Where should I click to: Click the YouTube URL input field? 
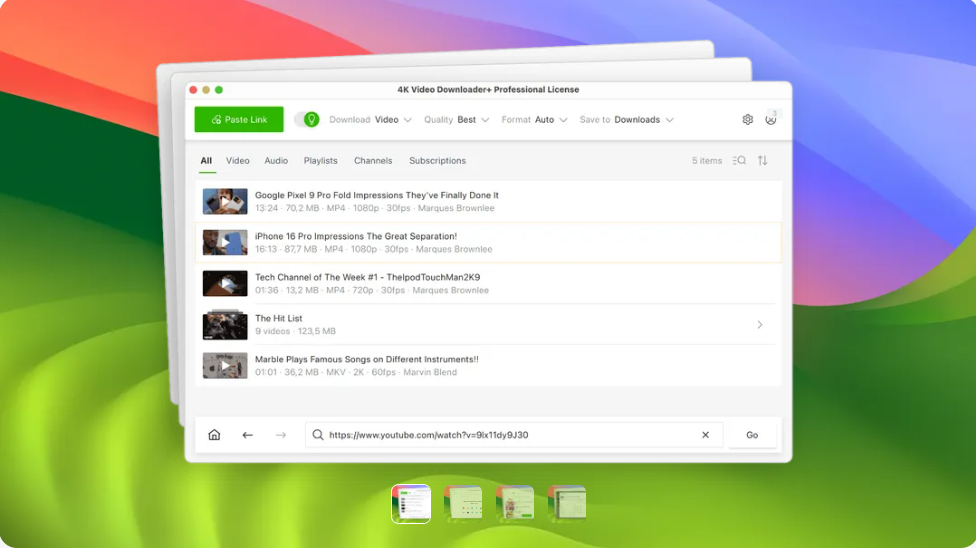pos(514,435)
